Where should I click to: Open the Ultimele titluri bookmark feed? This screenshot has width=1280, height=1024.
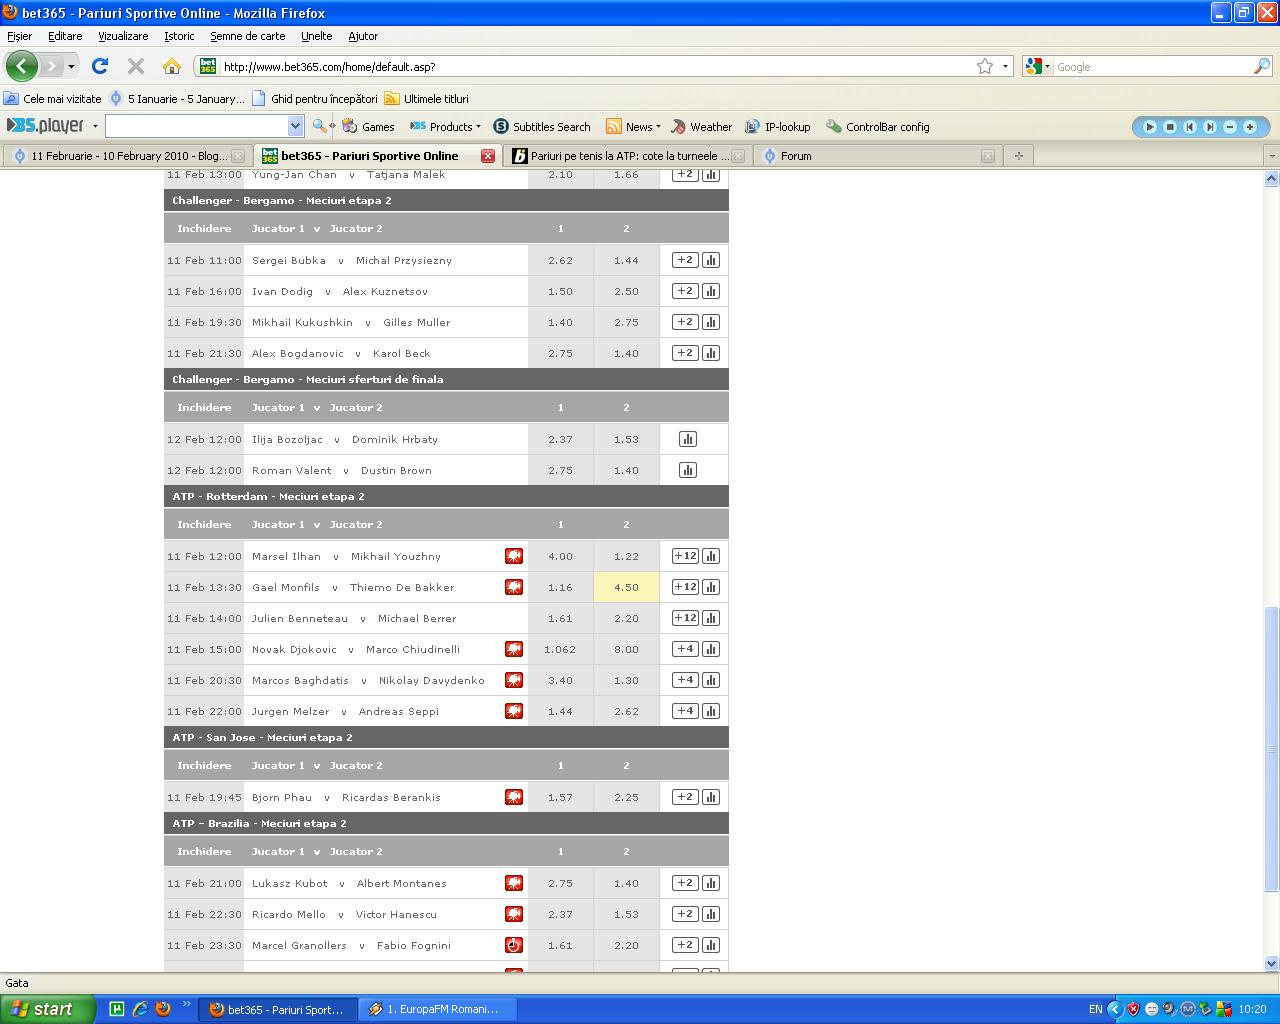(427, 99)
